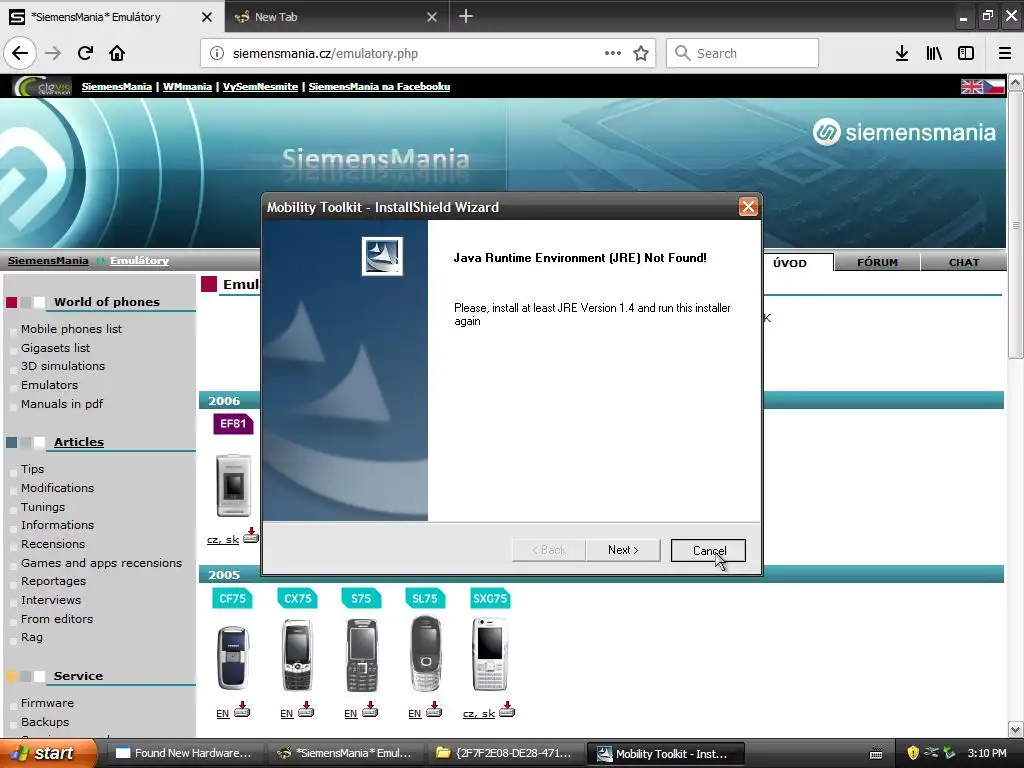The image size is (1024, 768).
Task: Download the EF81 emulator via its icon
Action: 251,536
